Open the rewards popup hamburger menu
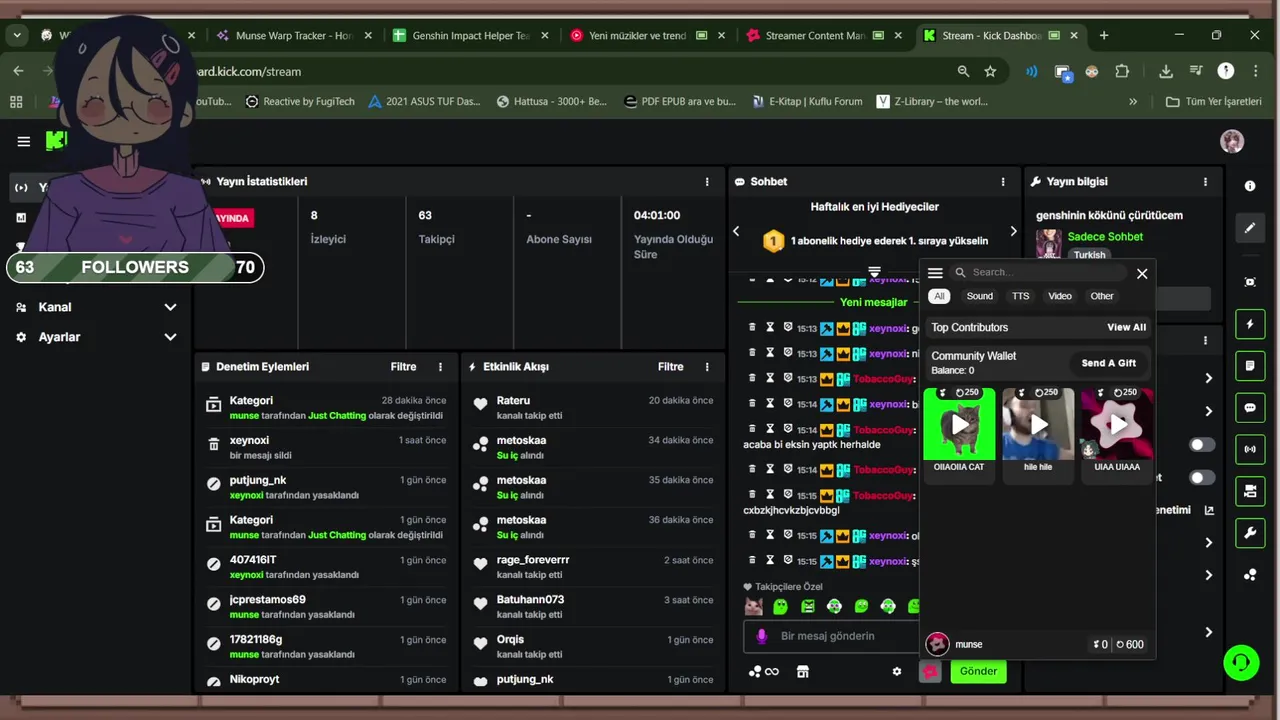This screenshot has width=1280, height=720. (x=935, y=273)
